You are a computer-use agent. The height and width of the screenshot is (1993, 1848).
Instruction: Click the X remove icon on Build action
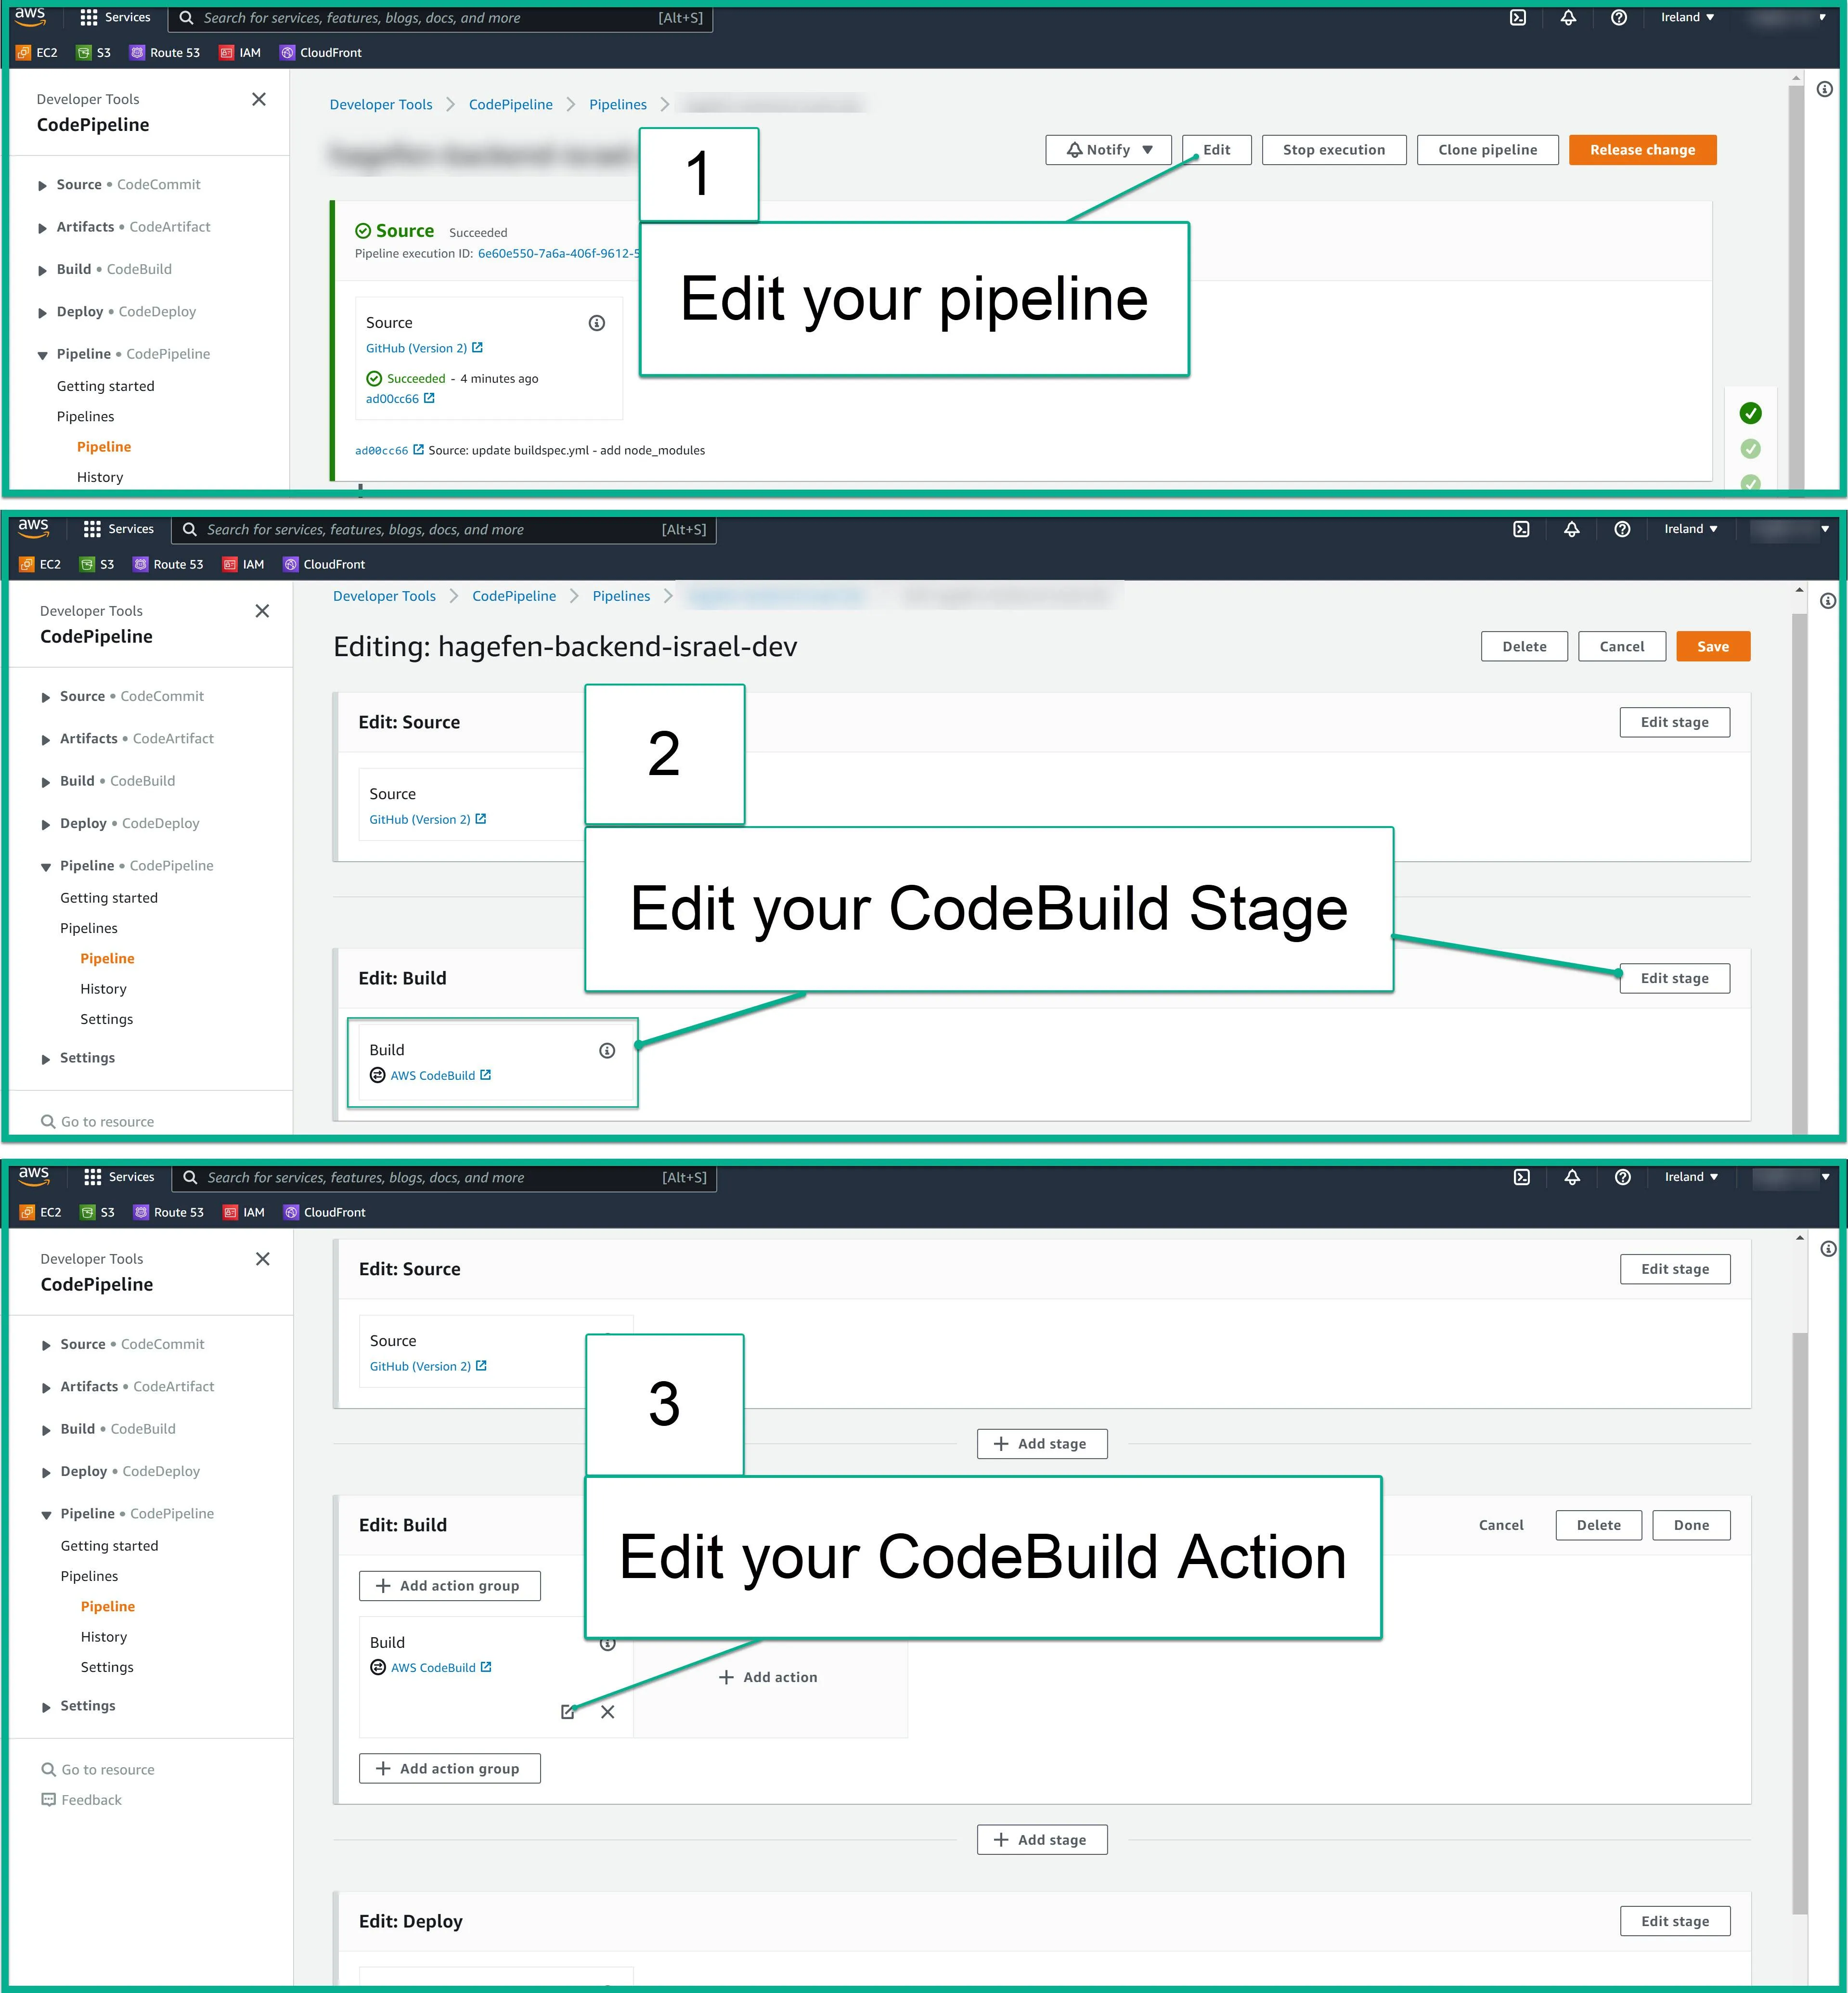click(x=607, y=1711)
